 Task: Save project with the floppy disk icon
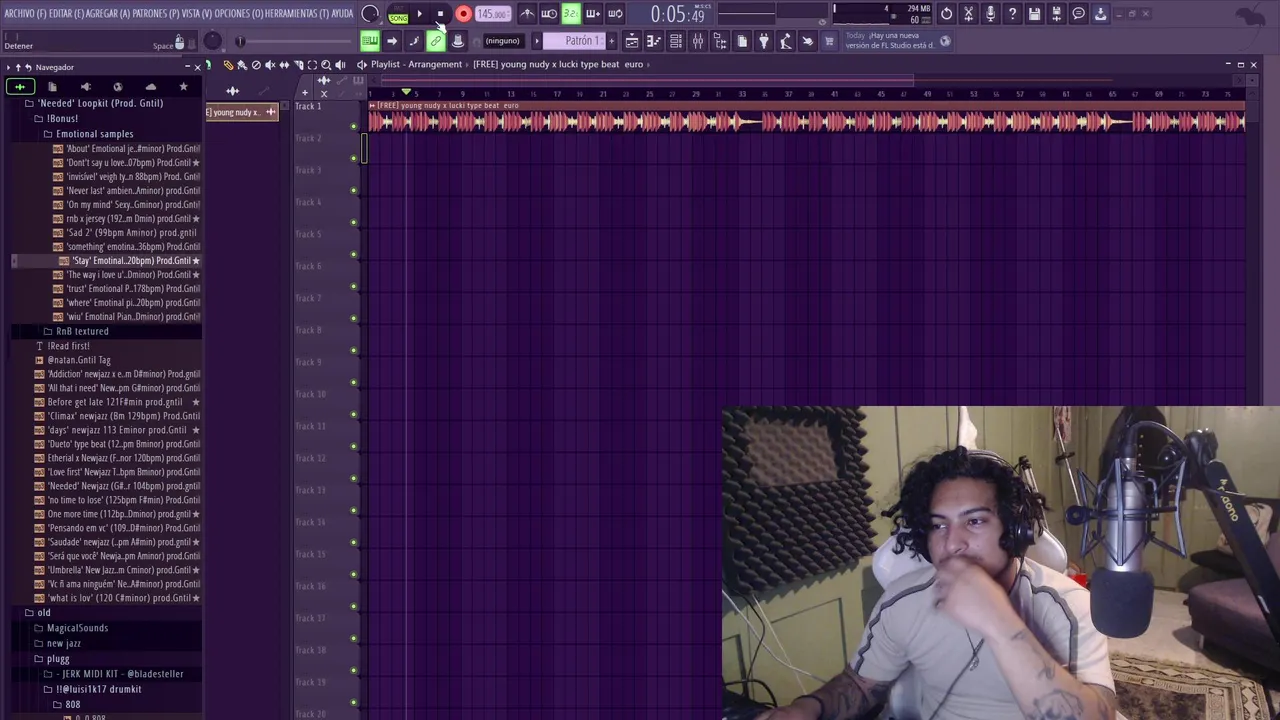pos(1034,14)
